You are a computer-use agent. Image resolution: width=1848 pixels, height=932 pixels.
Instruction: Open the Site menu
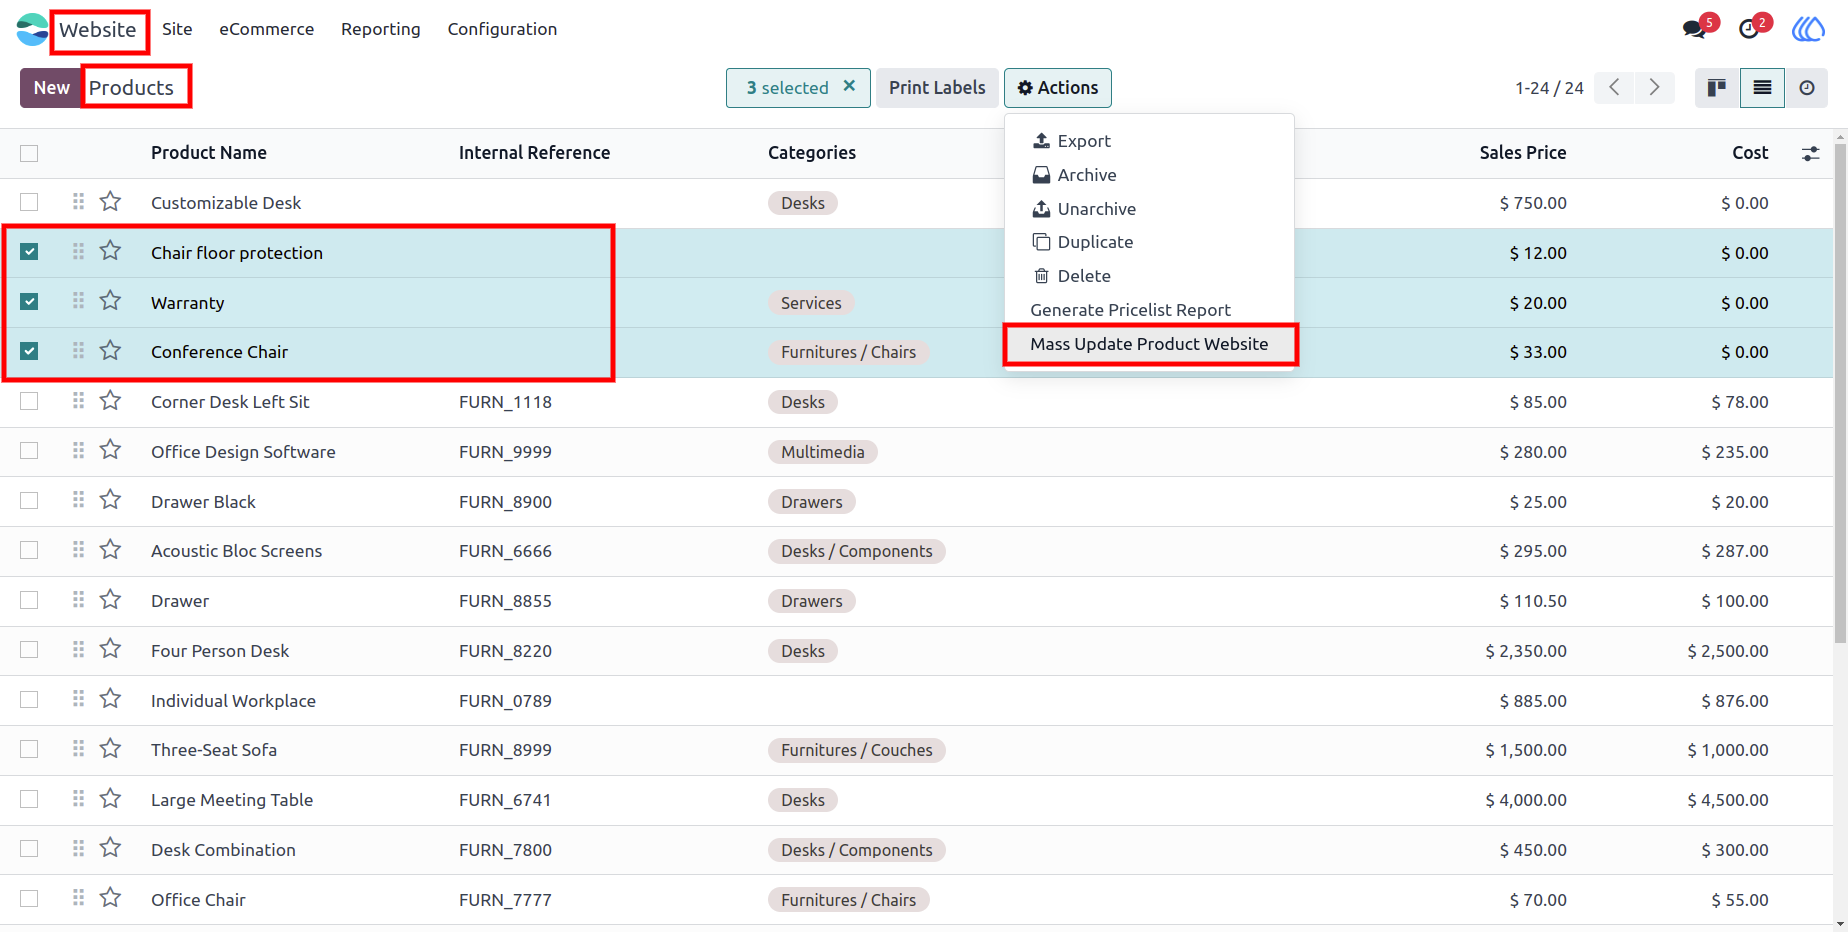coord(177,29)
